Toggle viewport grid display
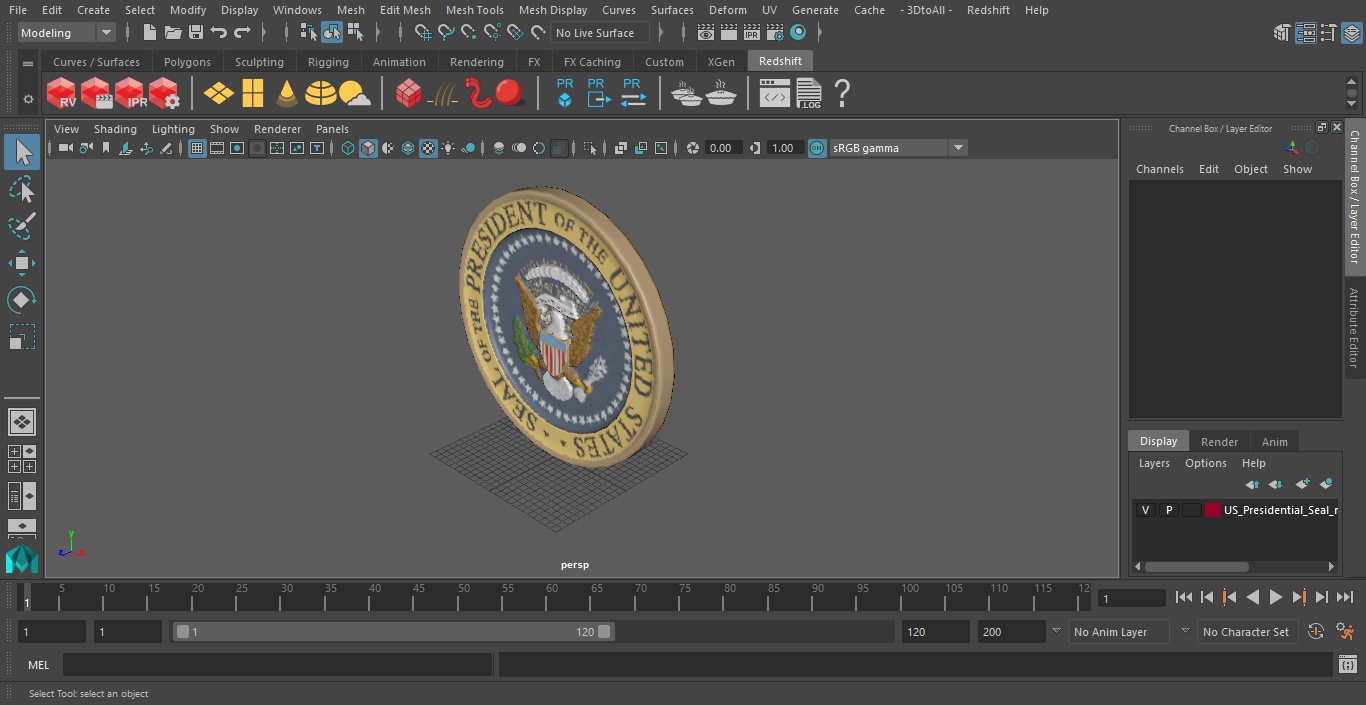Image resolution: width=1366 pixels, height=705 pixels. click(197, 148)
